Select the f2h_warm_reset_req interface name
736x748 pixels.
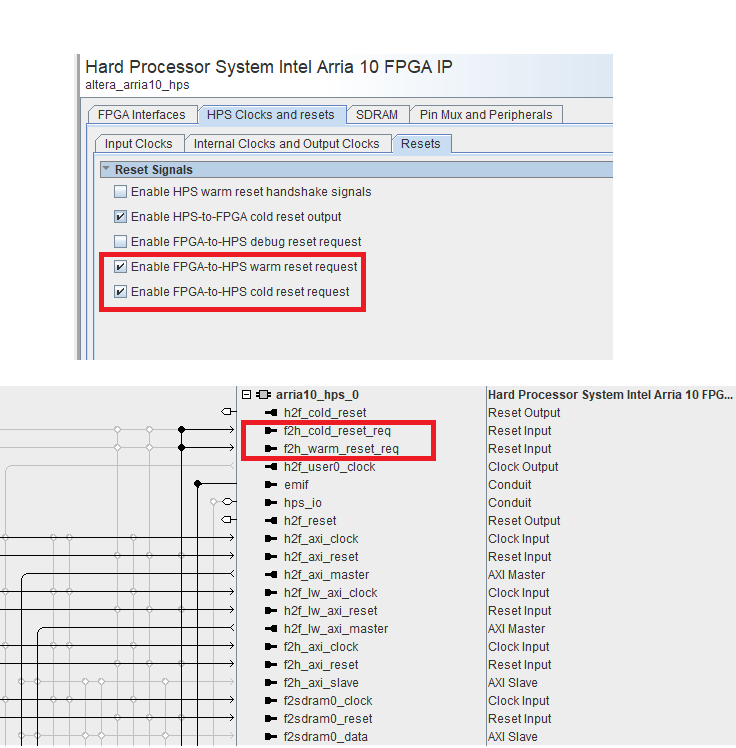click(341, 449)
